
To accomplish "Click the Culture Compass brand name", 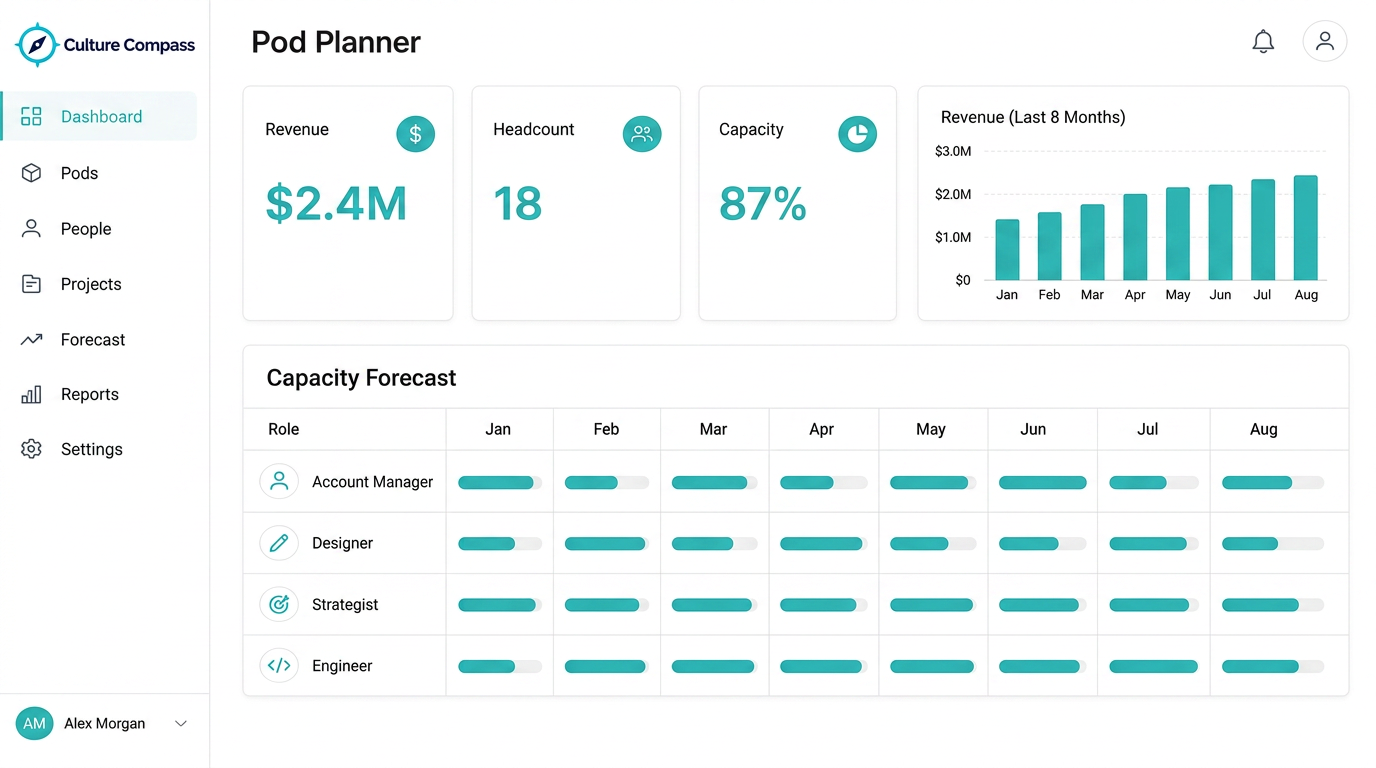I will pyautogui.click(x=129, y=45).
